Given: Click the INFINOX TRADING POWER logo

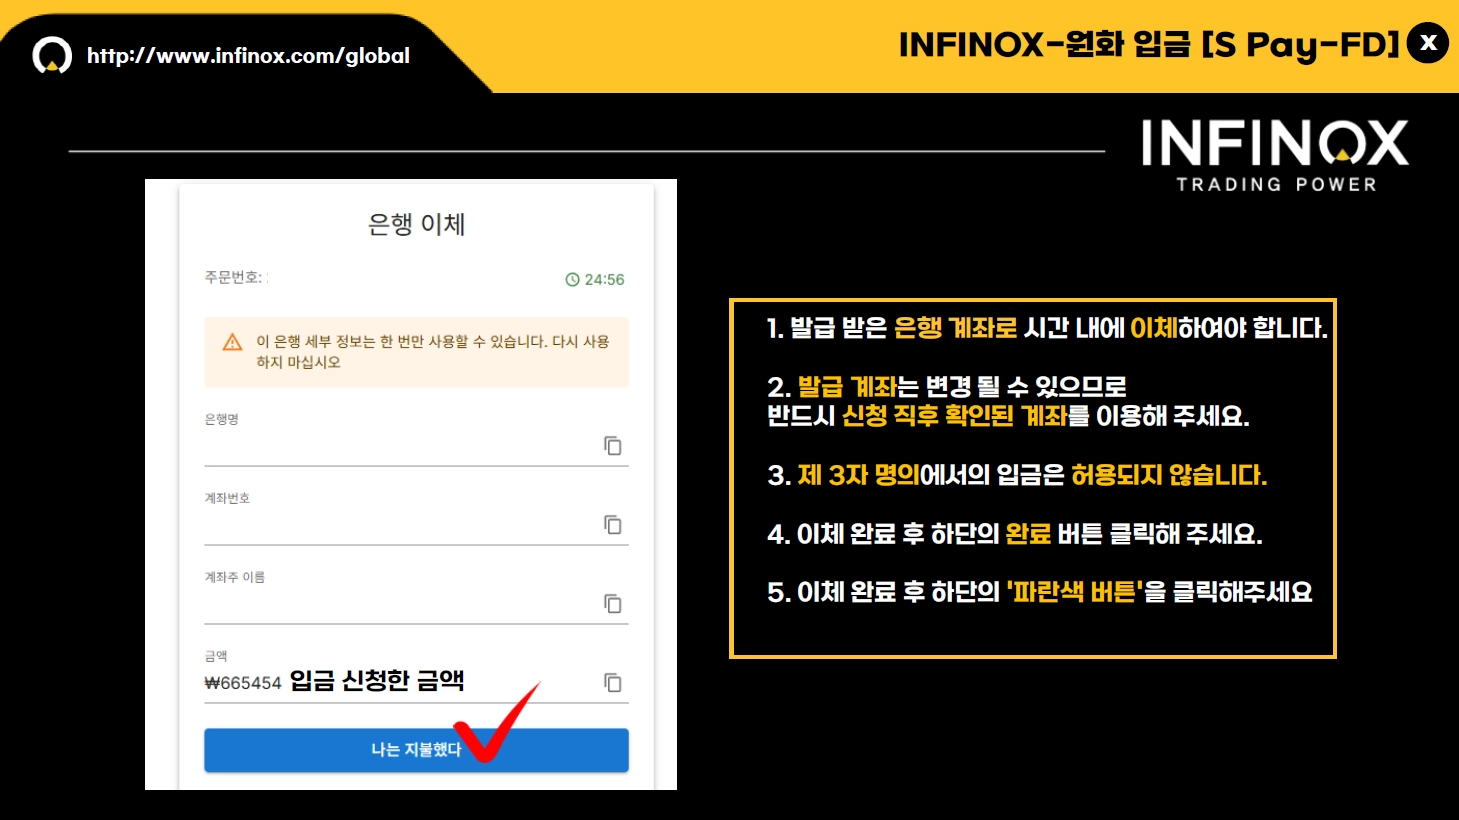Looking at the screenshot, I should [1275, 155].
